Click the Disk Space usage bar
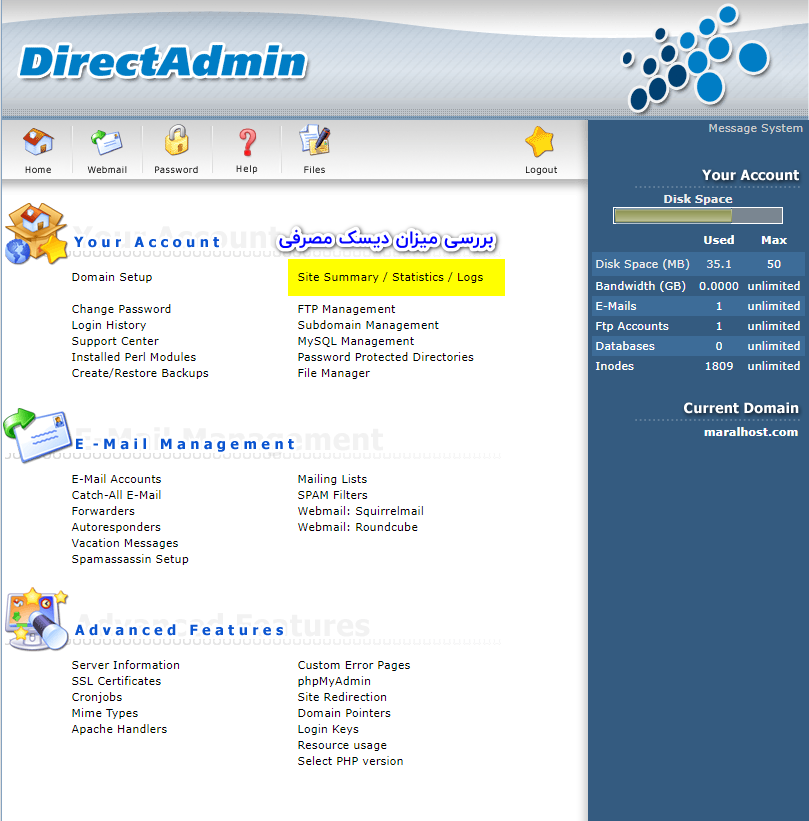Viewport: 809px width, 821px height. [697, 215]
